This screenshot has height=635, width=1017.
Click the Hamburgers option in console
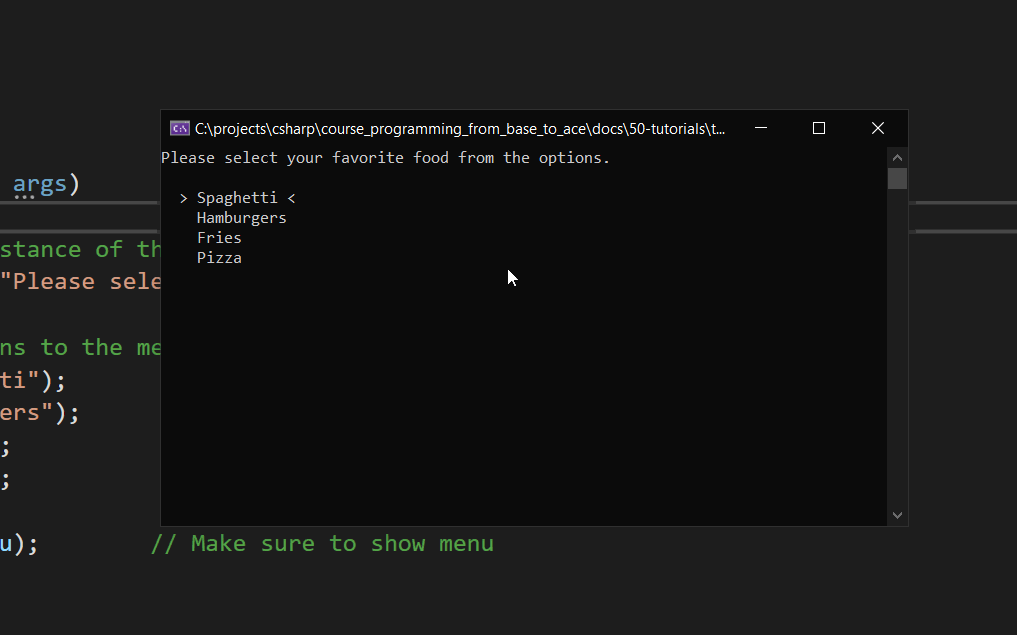point(241,218)
